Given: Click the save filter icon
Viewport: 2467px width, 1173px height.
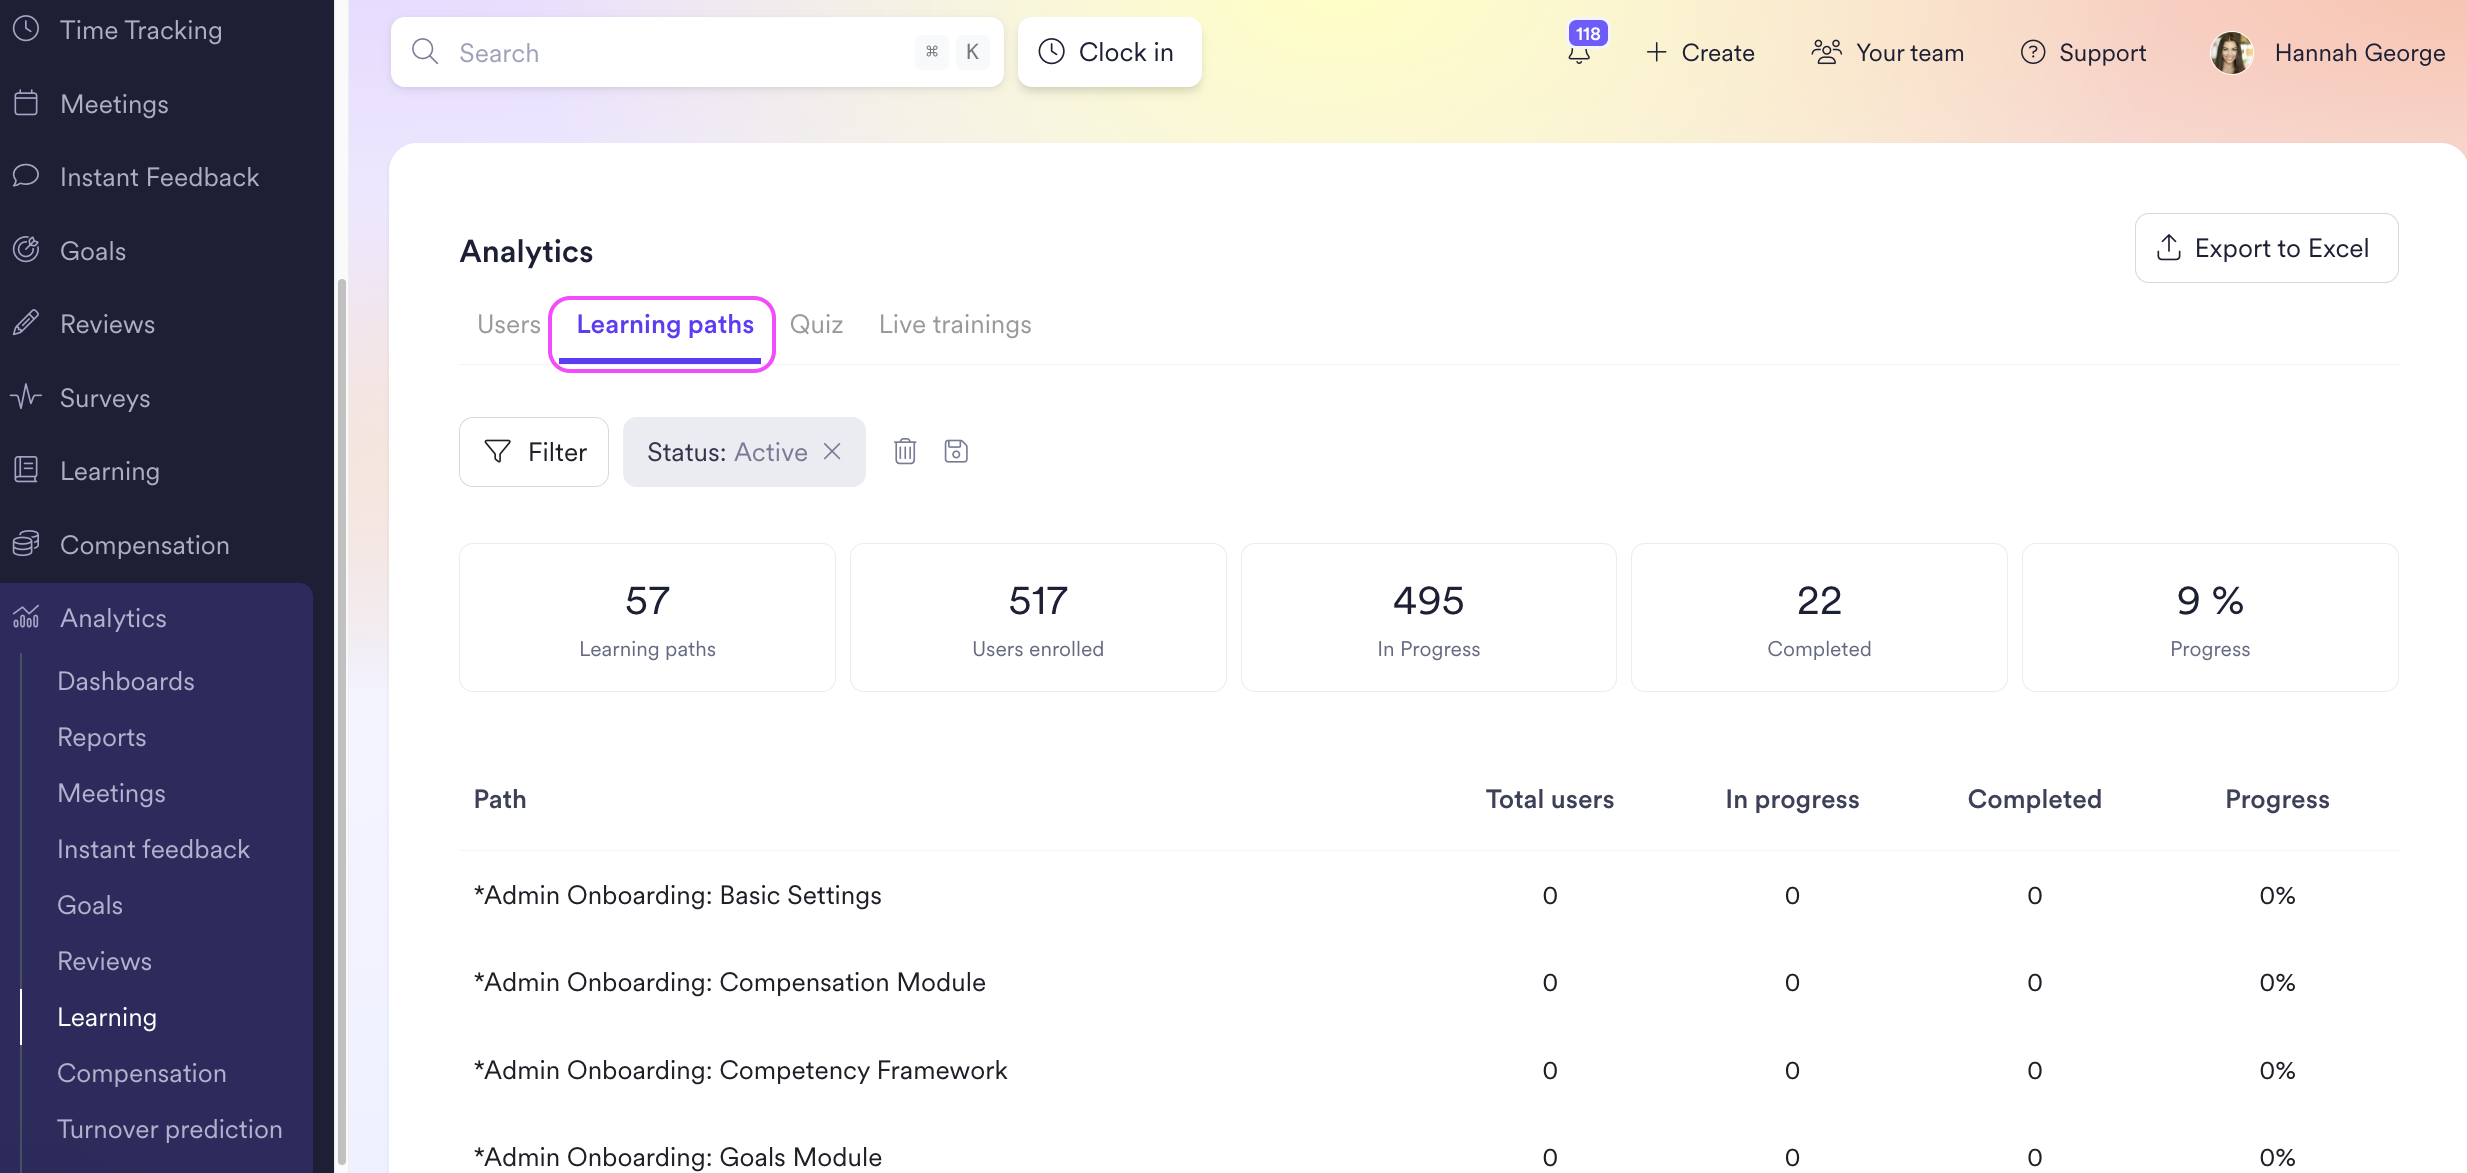Looking at the screenshot, I should pyautogui.click(x=956, y=452).
